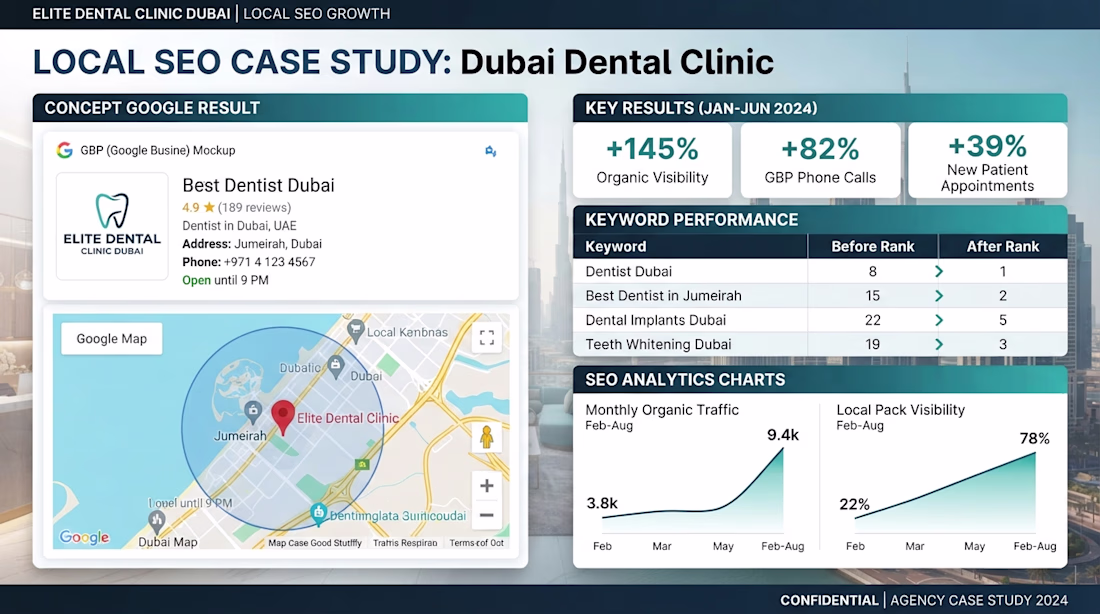Image resolution: width=1100 pixels, height=614 pixels.
Task: Click the +82% GBP Phone Calls card
Action: (820, 161)
